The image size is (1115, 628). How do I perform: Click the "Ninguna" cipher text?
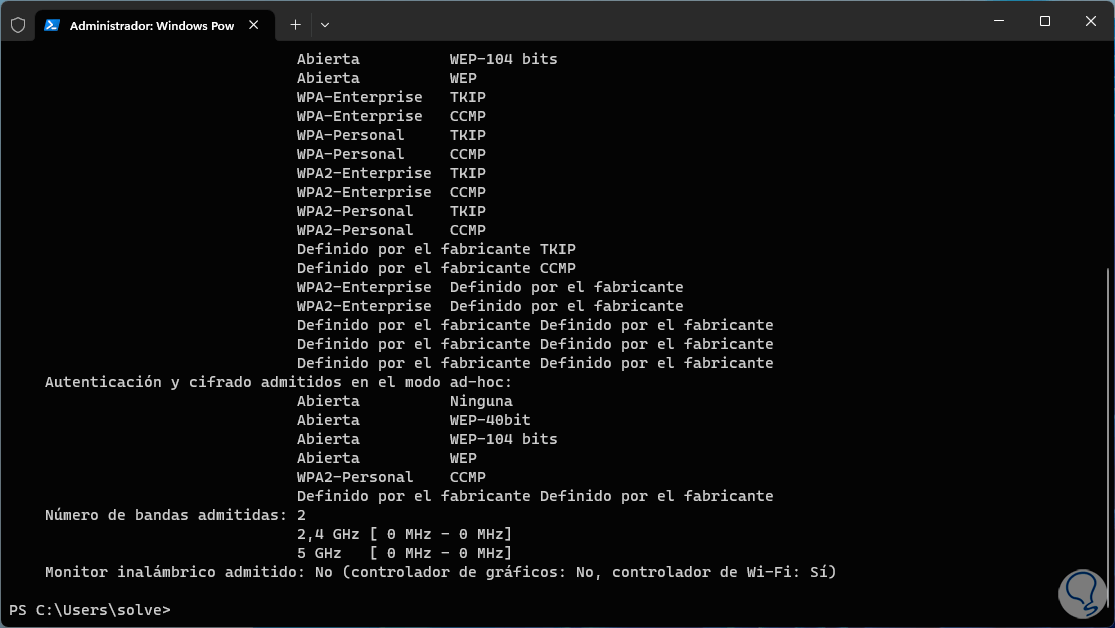pos(481,401)
